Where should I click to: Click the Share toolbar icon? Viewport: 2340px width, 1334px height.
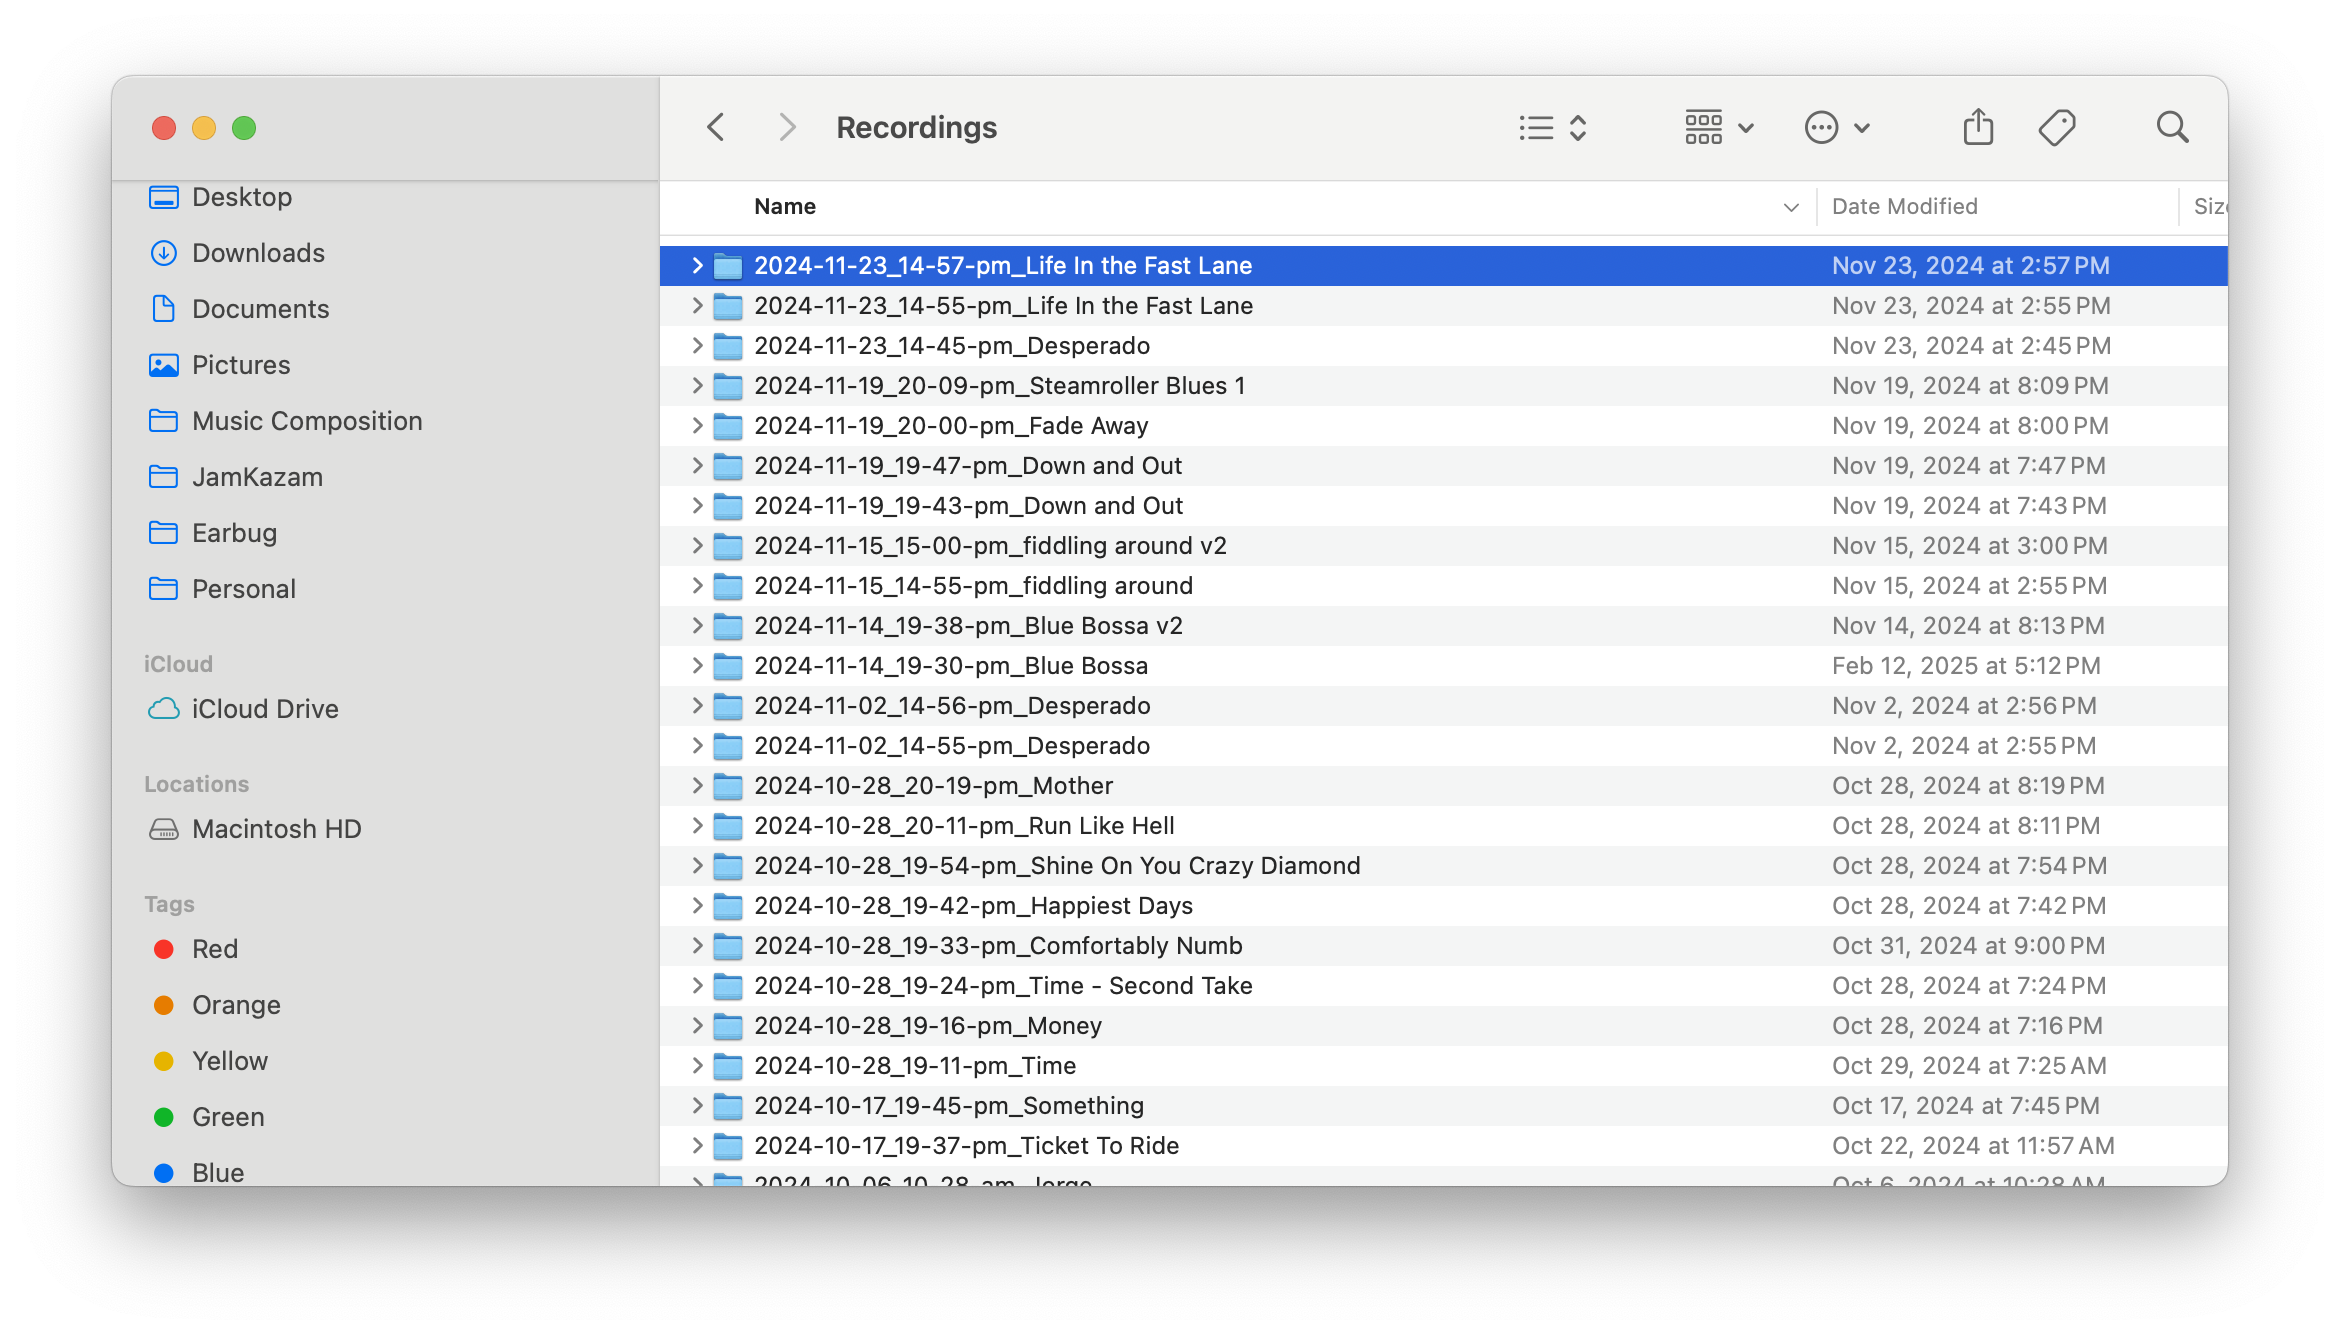click(1977, 128)
